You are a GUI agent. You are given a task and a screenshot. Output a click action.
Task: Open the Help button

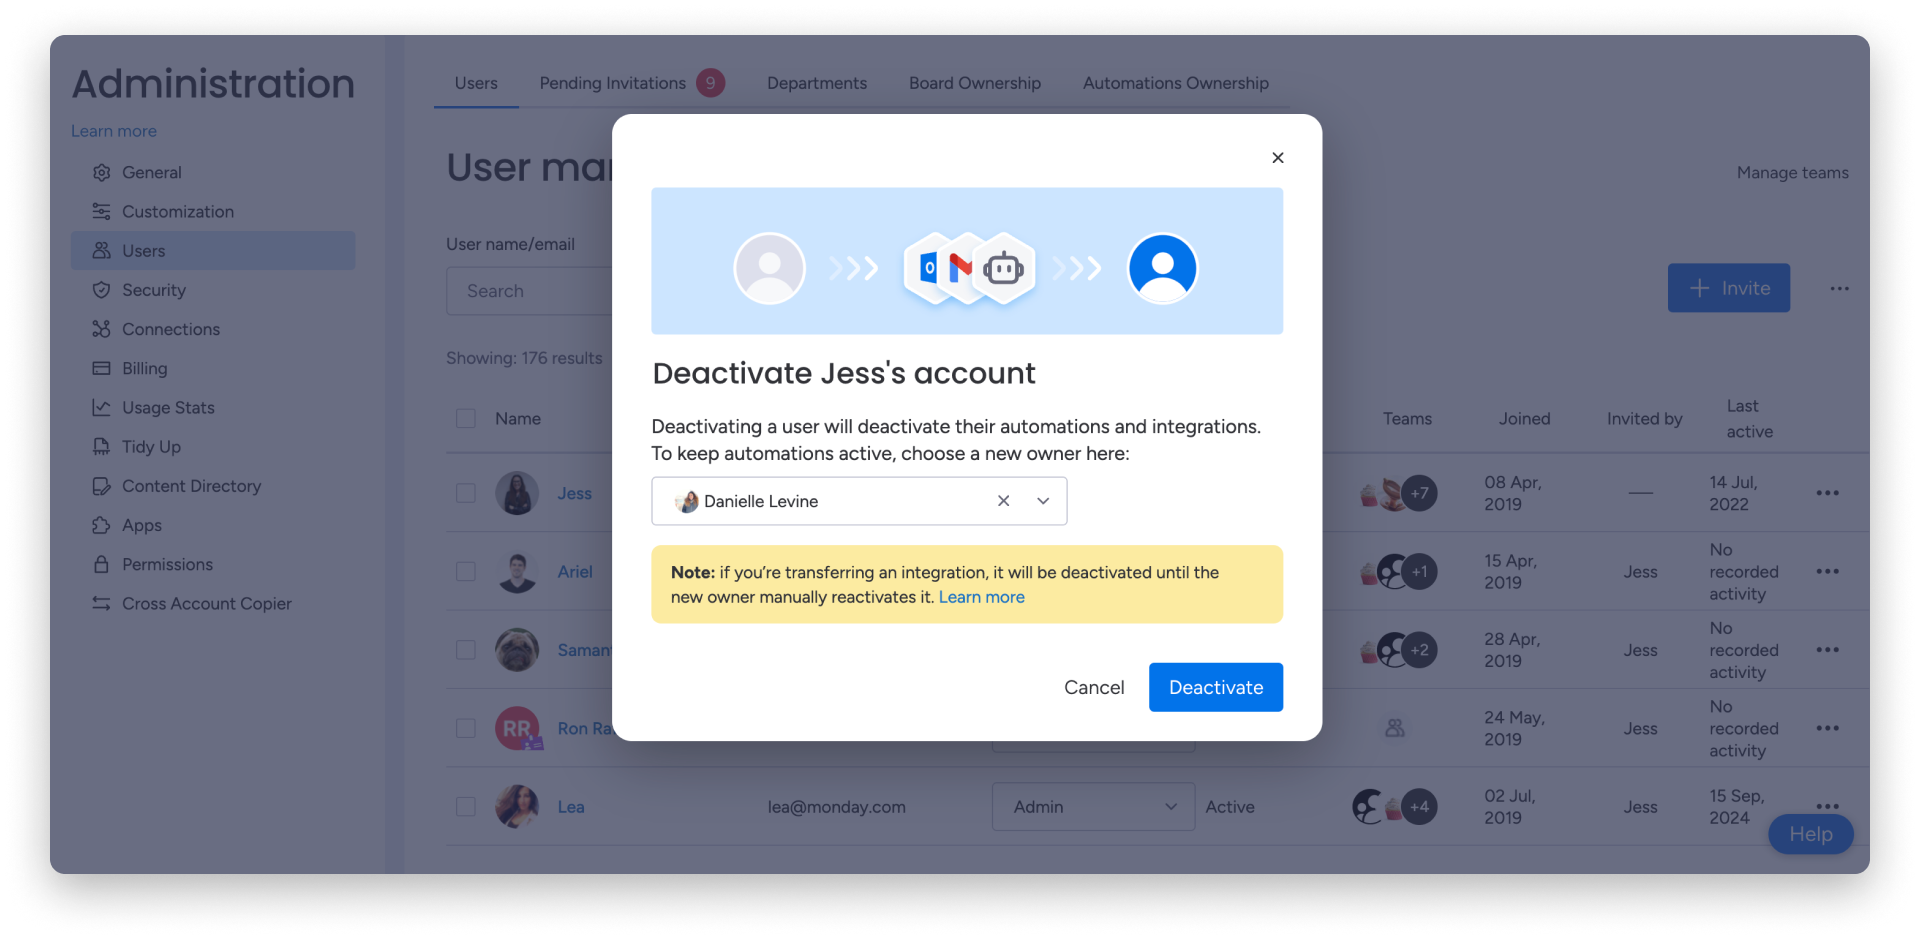click(1810, 834)
